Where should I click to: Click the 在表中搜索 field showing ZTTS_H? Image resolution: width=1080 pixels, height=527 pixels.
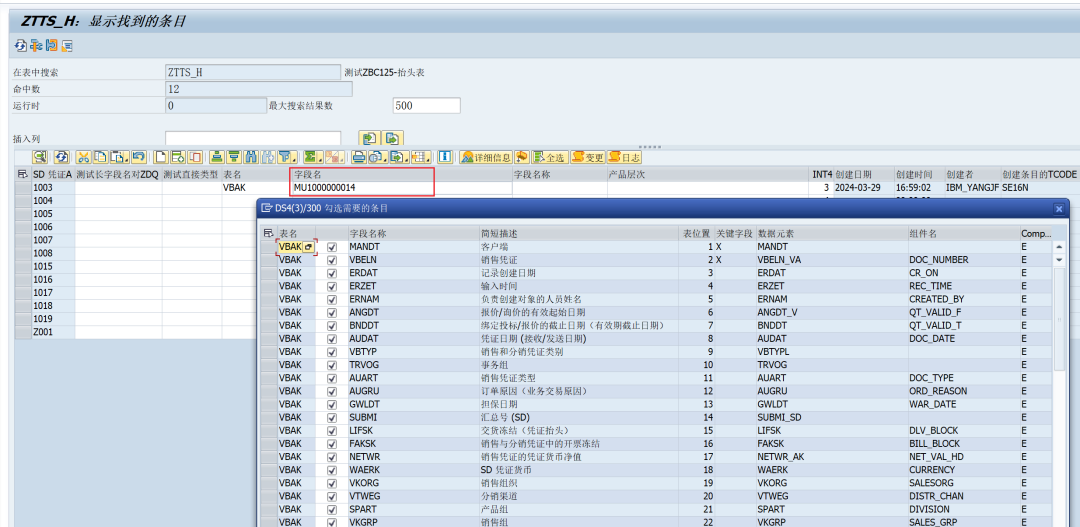pyautogui.click(x=253, y=72)
